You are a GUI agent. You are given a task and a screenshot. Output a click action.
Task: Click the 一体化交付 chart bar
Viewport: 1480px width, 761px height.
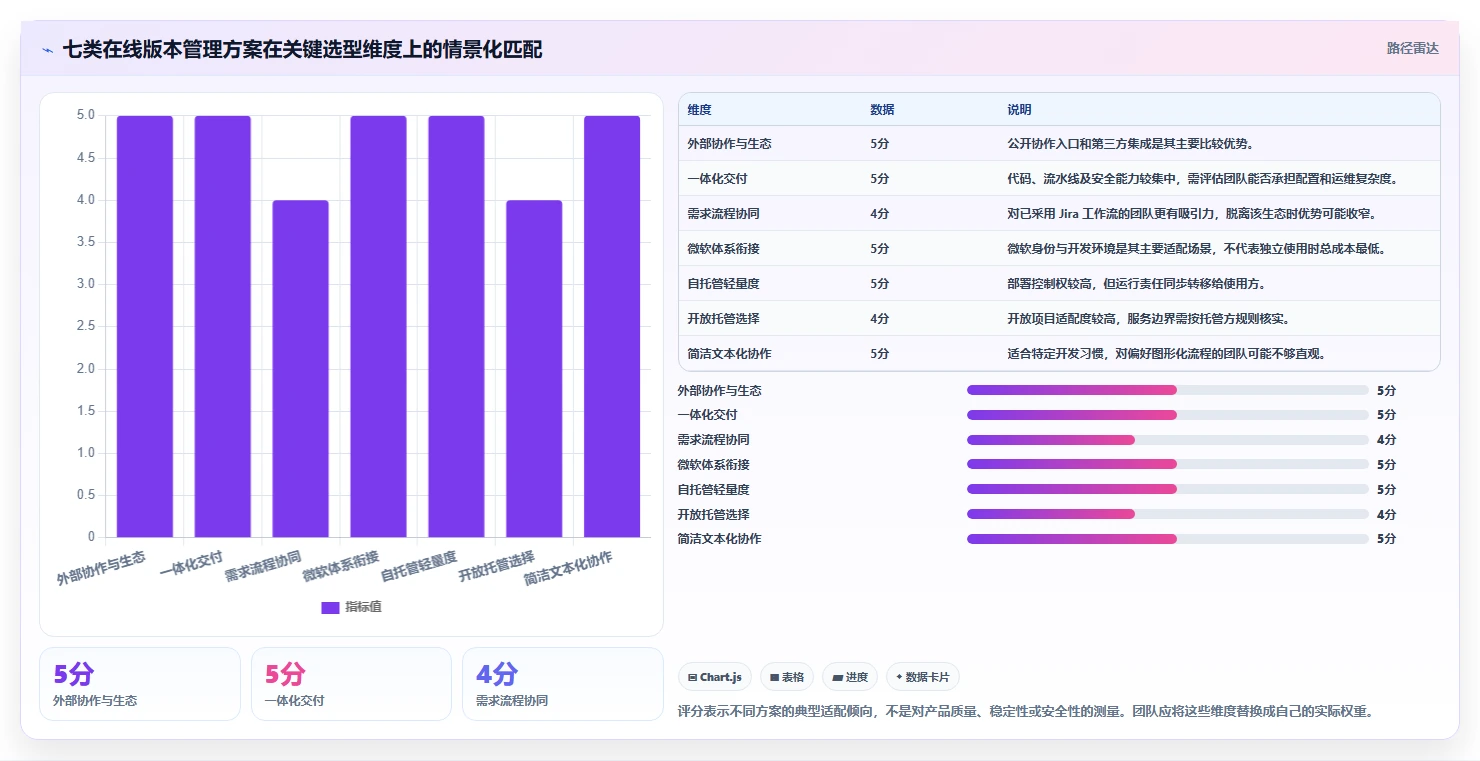pyautogui.click(x=223, y=326)
